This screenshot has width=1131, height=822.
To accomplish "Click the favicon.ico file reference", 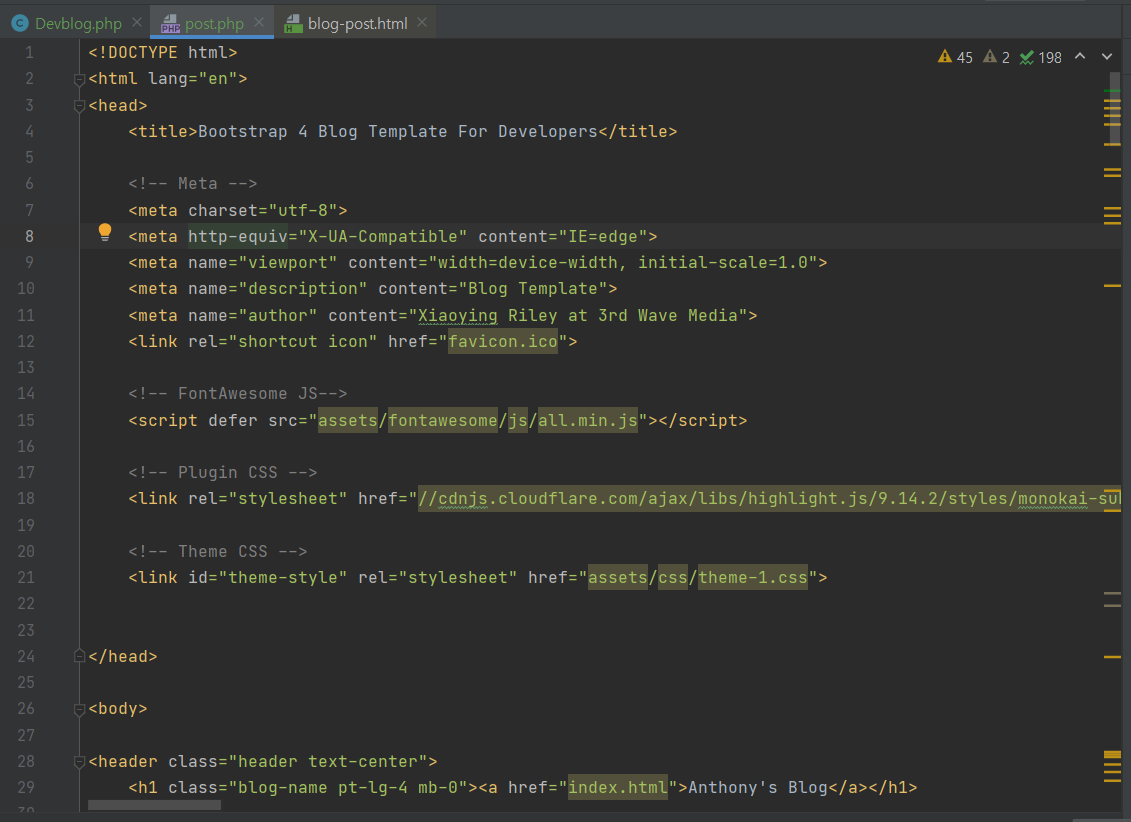I will (x=503, y=341).
